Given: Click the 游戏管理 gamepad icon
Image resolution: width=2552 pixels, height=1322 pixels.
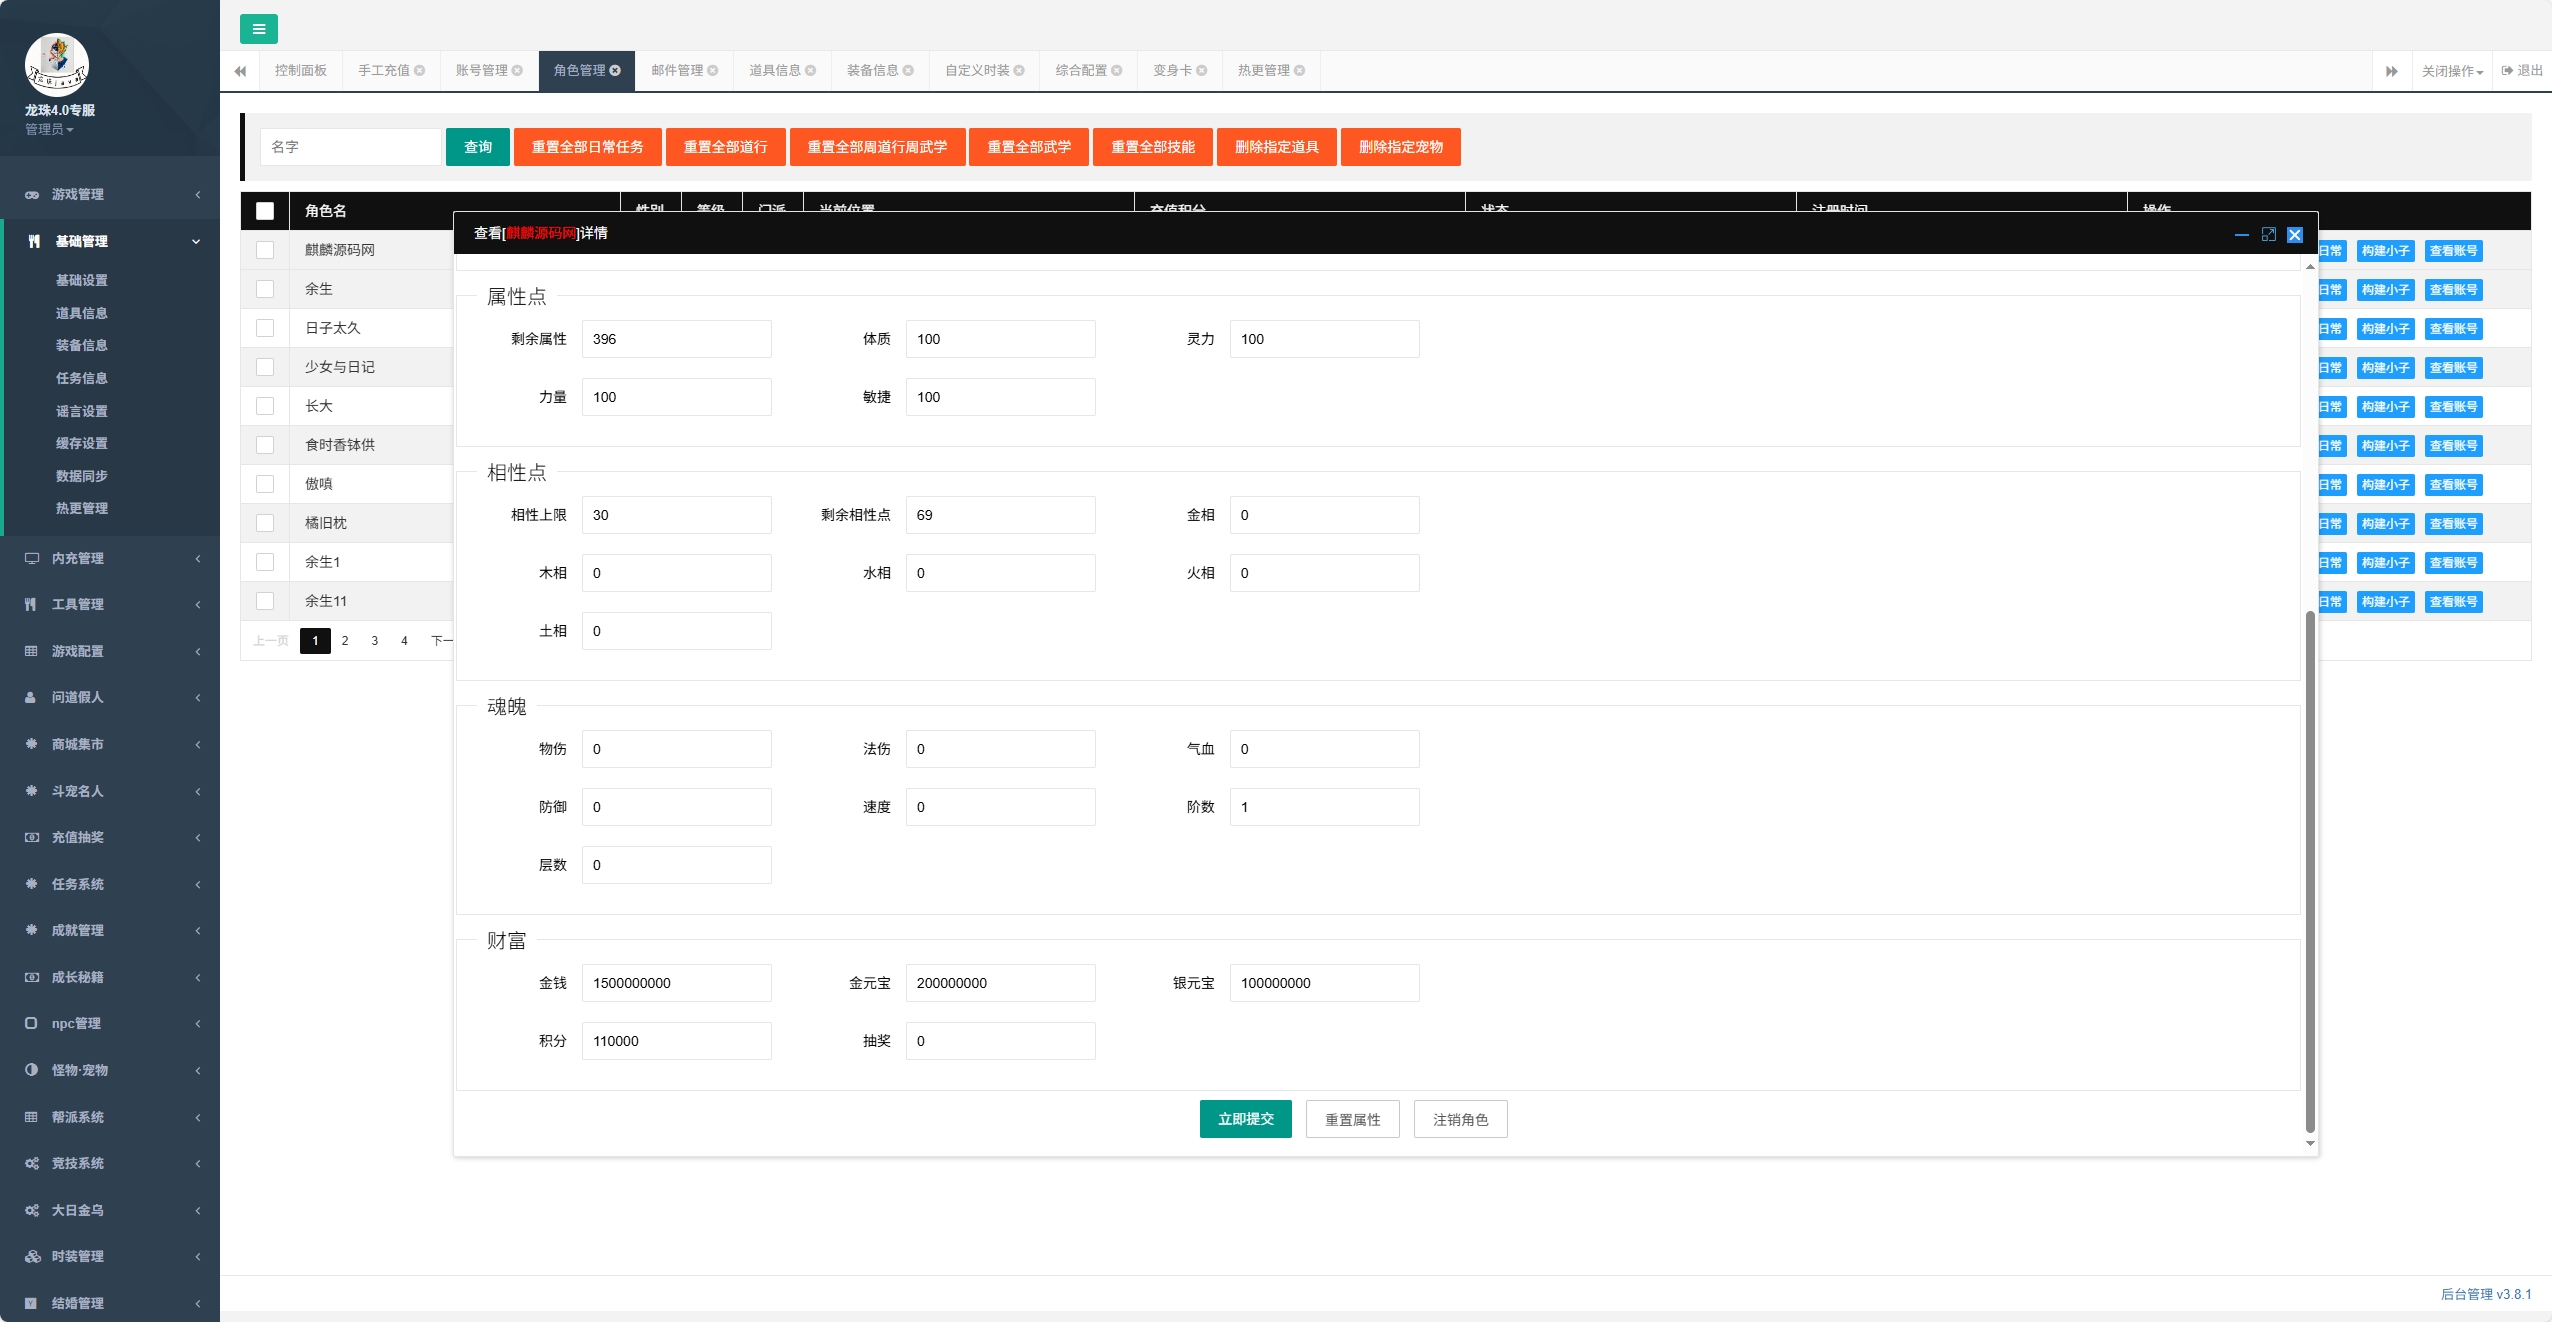Looking at the screenshot, I should [x=32, y=195].
